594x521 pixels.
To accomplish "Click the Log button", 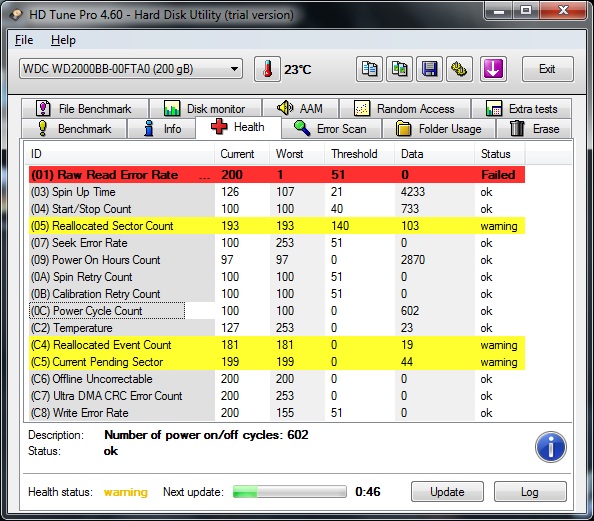I will pyautogui.click(x=530, y=492).
